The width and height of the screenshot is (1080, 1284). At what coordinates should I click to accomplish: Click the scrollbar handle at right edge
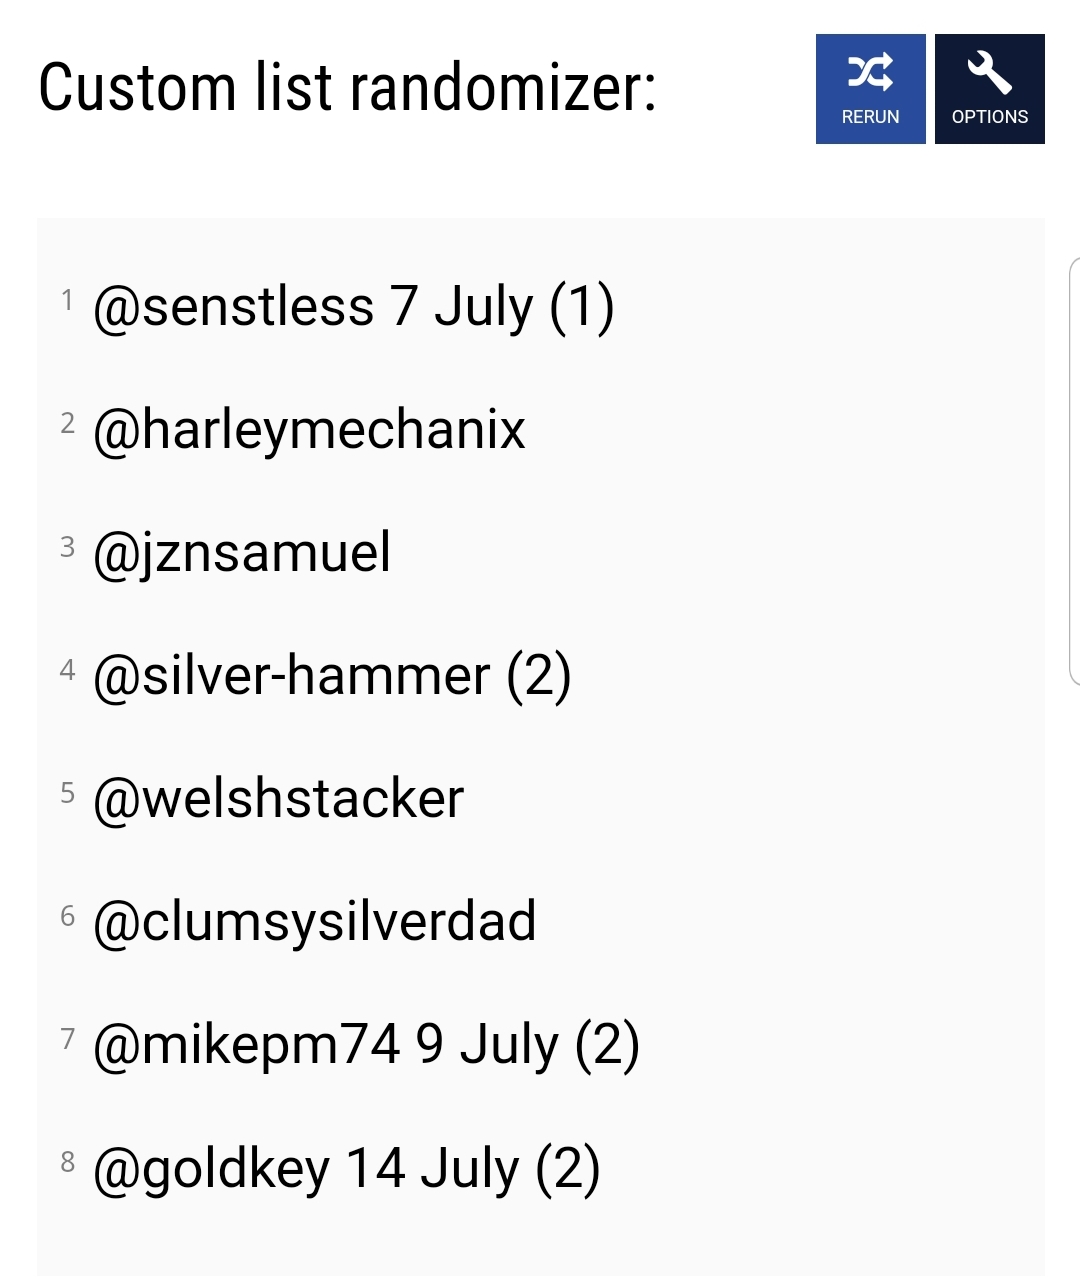point(1074,471)
